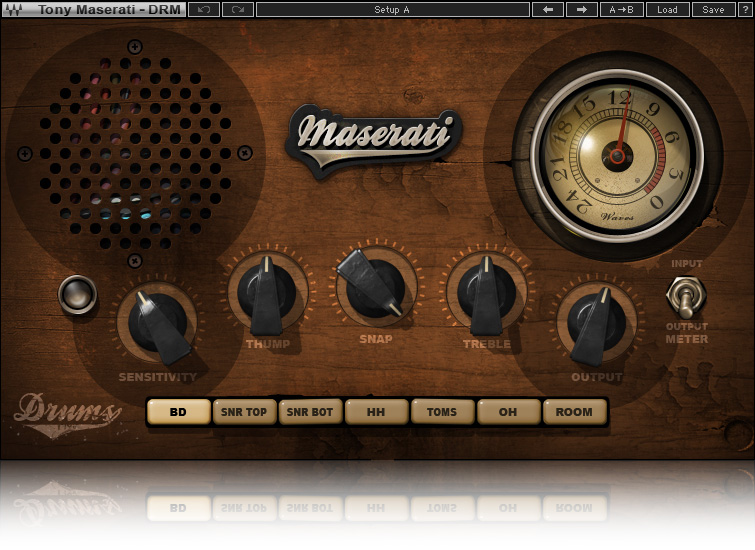Open the Load preset menu
Image resolution: width=755 pixels, height=550 pixels.
tap(667, 9)
